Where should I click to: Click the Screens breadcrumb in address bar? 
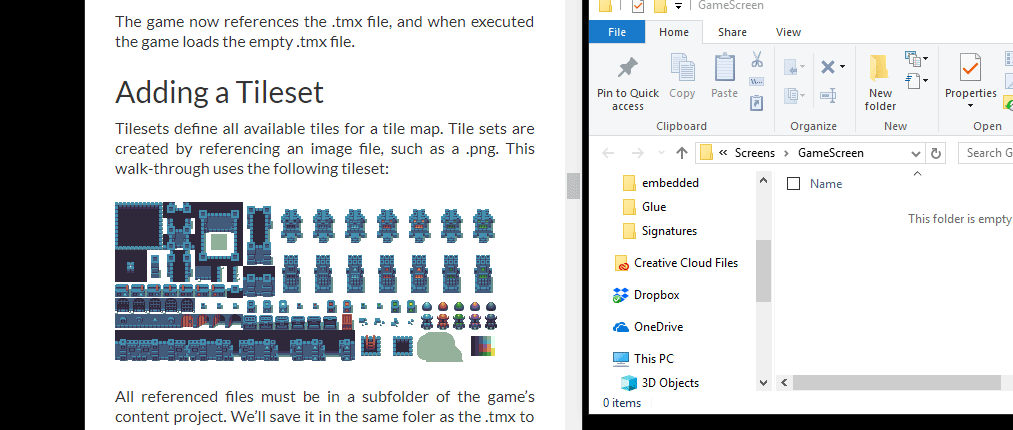pos(753,153)
